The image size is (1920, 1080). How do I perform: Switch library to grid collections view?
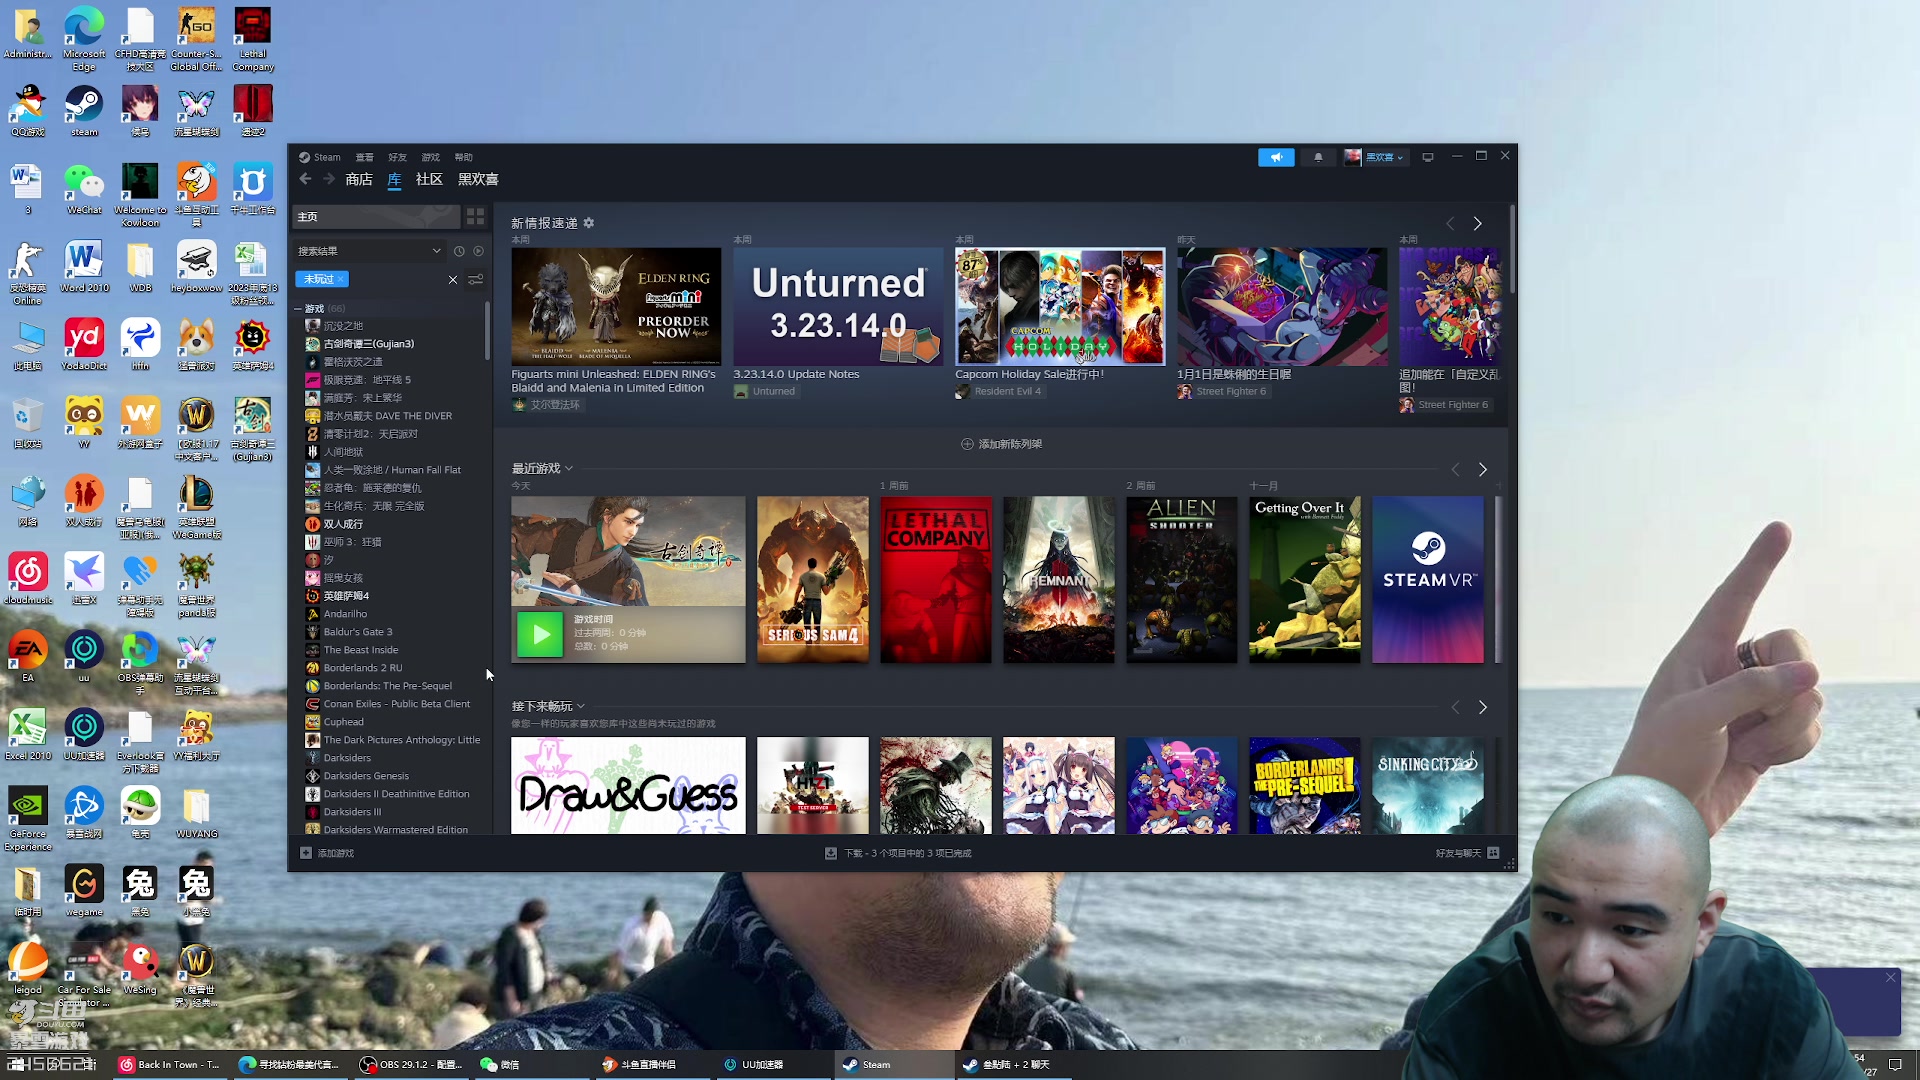point(475,216)
